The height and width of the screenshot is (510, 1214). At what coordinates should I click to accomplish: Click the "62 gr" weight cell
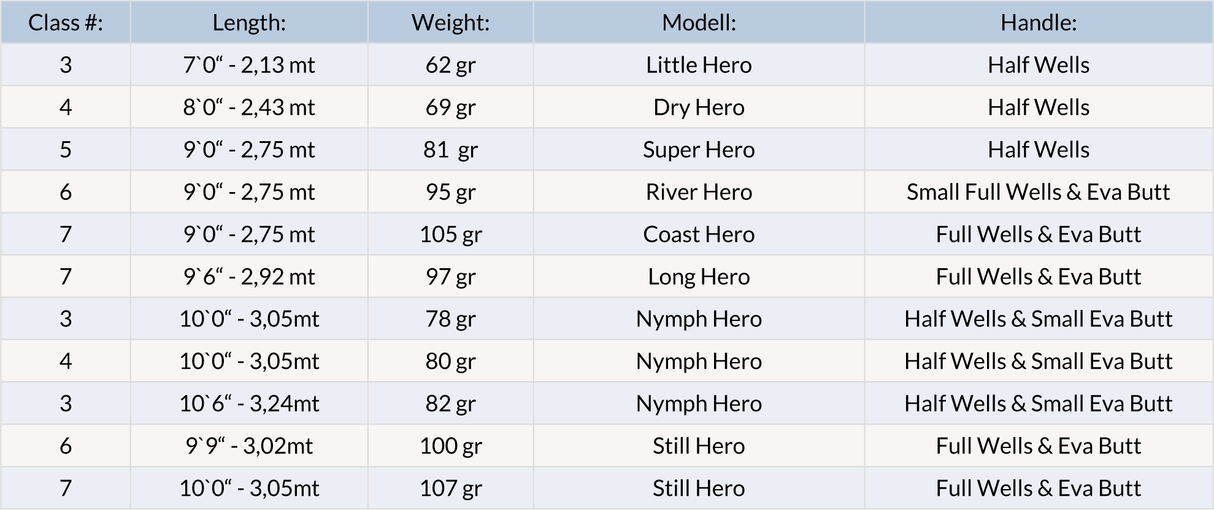coord(450,65)
